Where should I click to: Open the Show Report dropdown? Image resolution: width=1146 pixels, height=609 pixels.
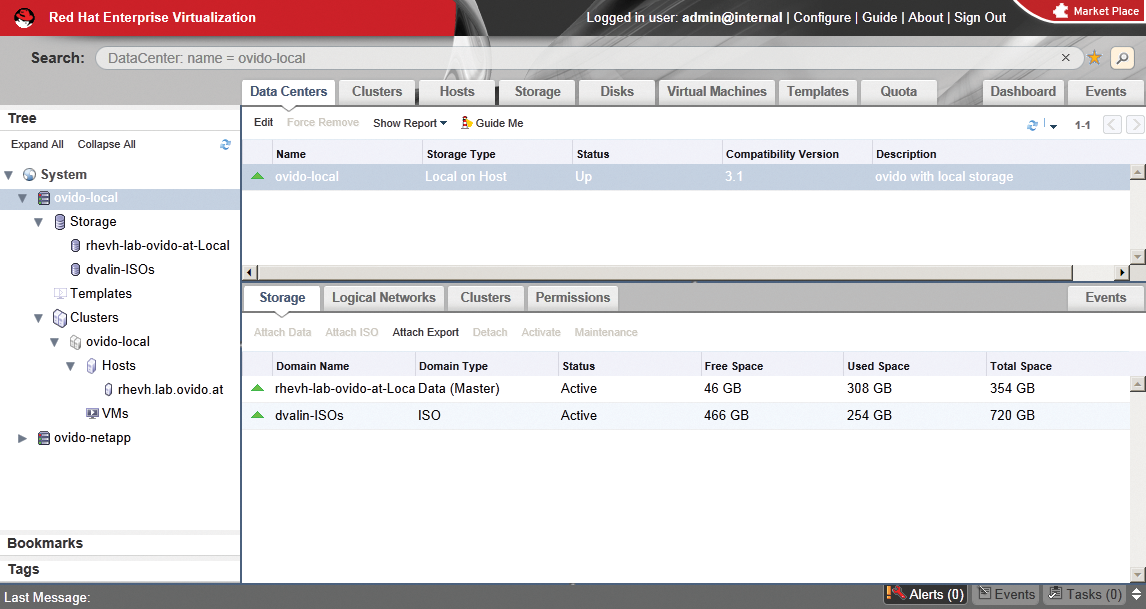[409, 122]
